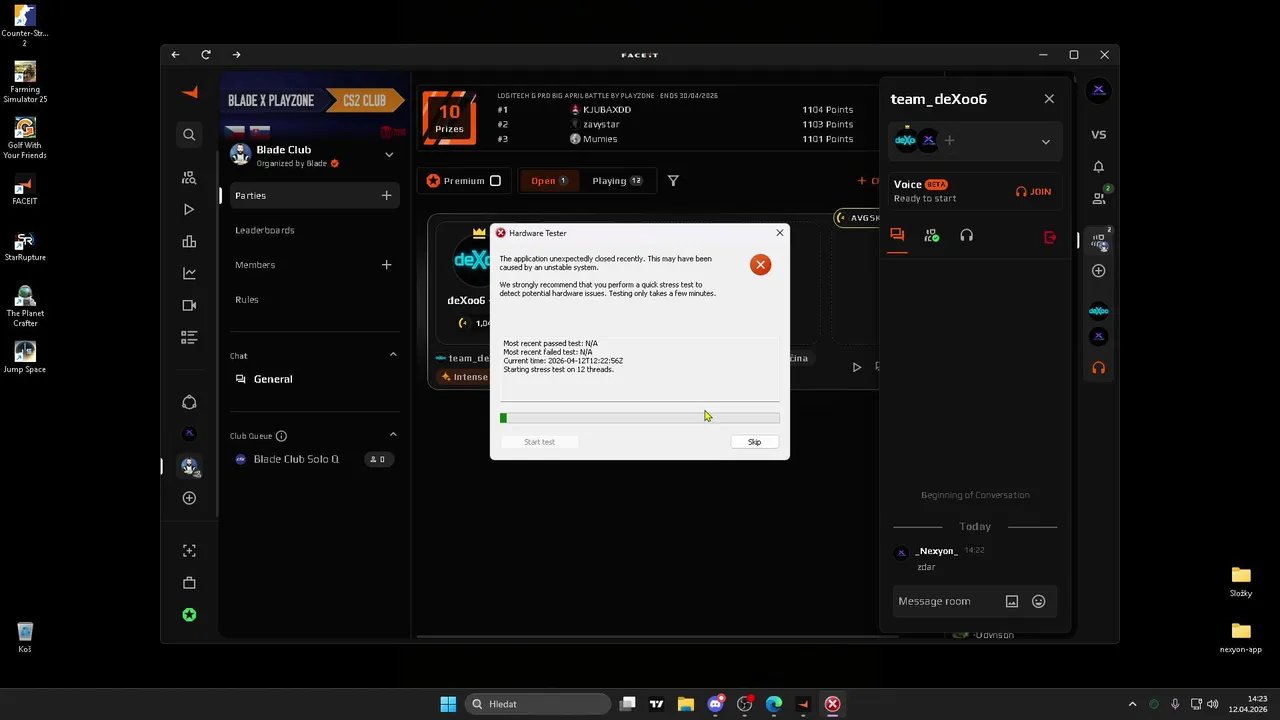Collapse the Chat section

(393, 355)
